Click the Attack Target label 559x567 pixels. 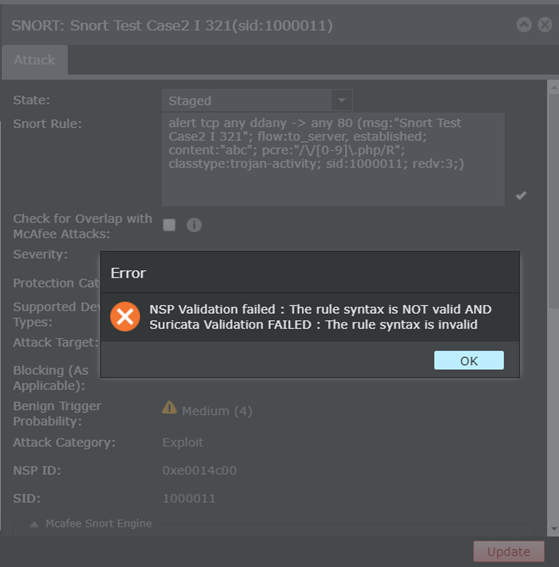tap(56, 342)
